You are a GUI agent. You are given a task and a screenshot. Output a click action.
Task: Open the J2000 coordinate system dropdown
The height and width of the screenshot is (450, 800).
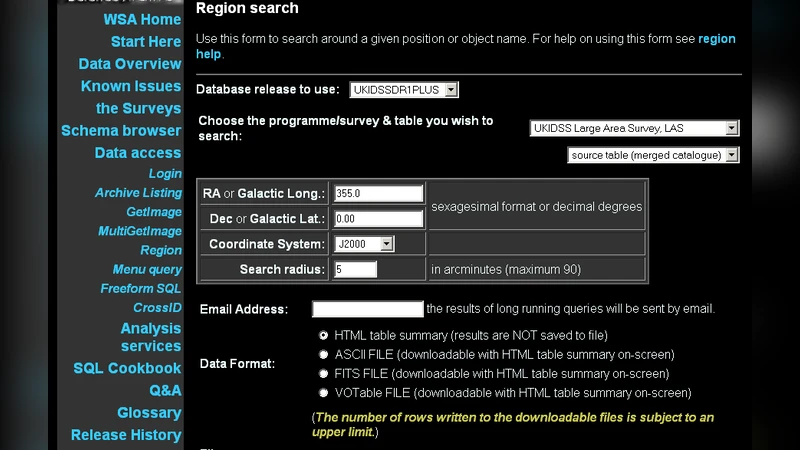(x=365, y=244)
